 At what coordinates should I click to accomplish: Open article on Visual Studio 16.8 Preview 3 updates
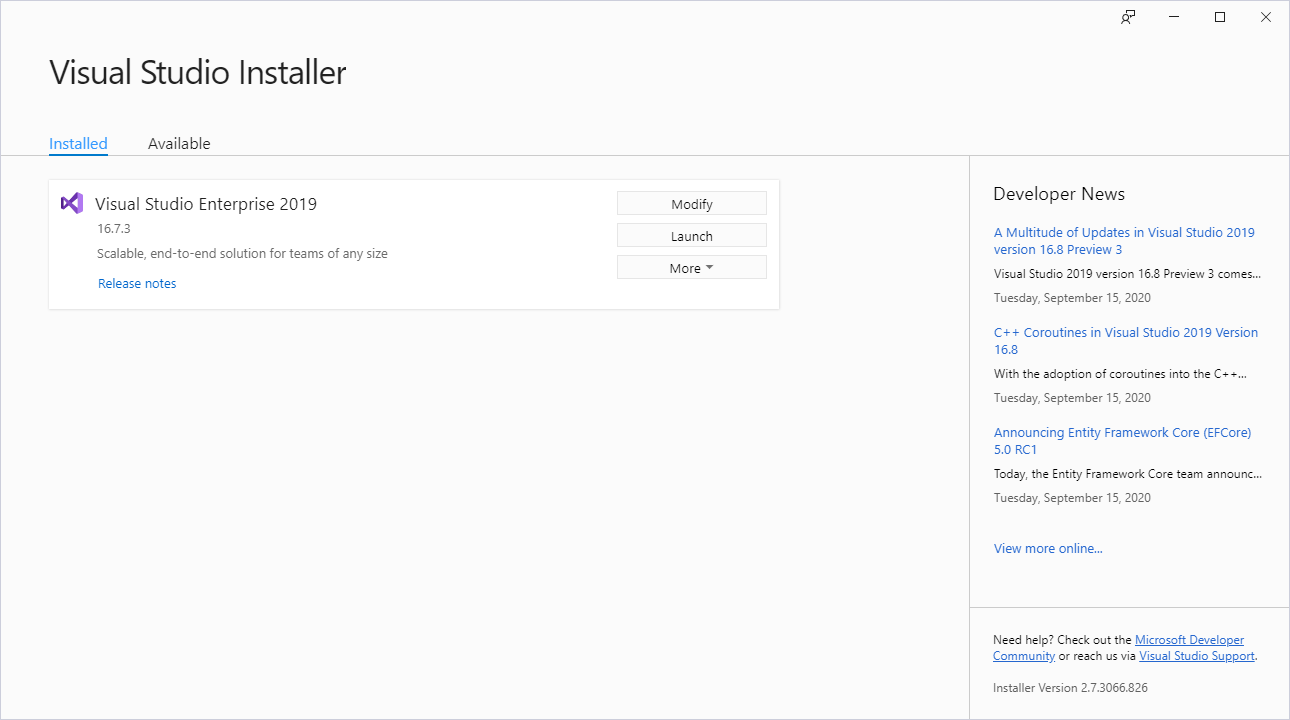point(1124,240)
